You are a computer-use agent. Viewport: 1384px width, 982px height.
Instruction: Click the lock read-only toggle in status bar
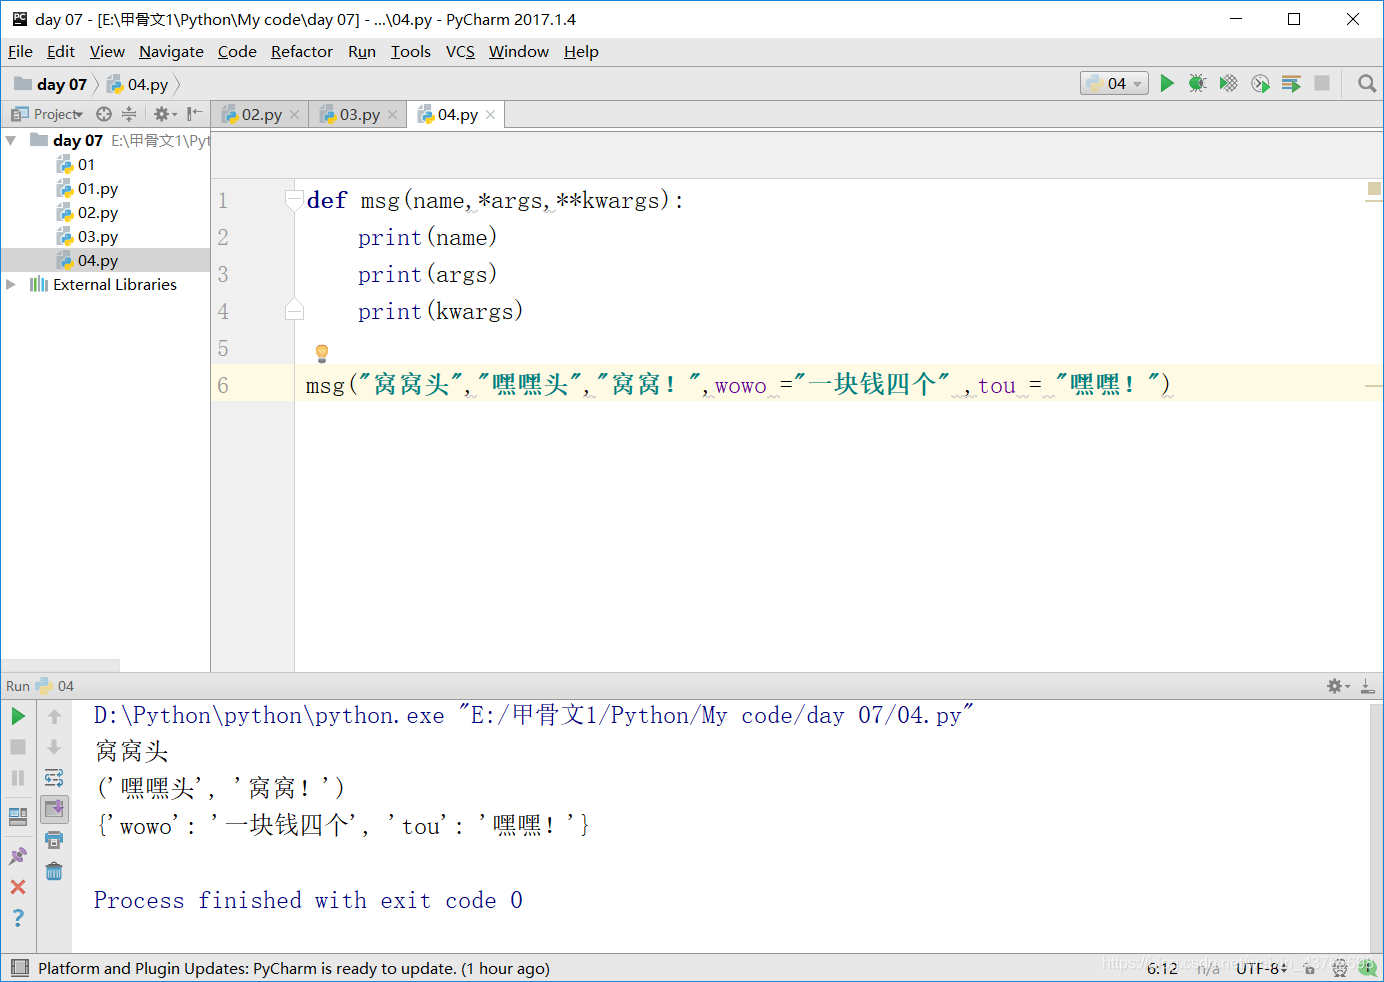[1310, 968]
